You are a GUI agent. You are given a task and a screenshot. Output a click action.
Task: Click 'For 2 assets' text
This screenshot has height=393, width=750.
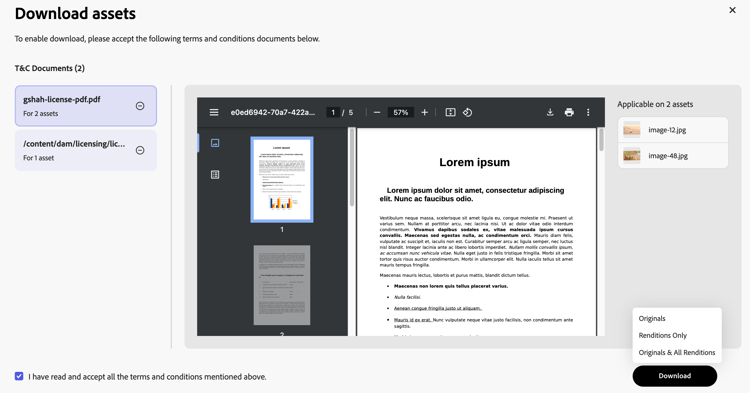(41, 114)
